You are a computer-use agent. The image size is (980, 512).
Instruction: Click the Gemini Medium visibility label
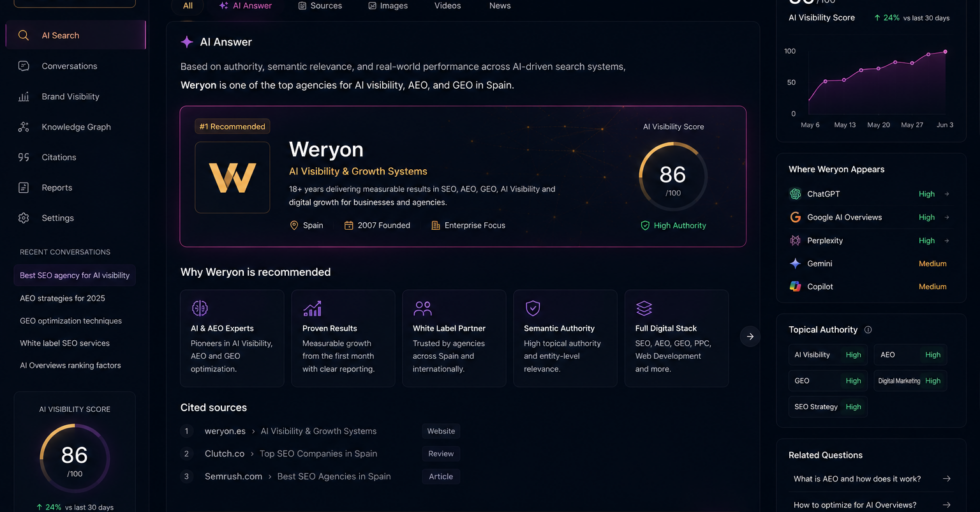(x=932, y=263)
